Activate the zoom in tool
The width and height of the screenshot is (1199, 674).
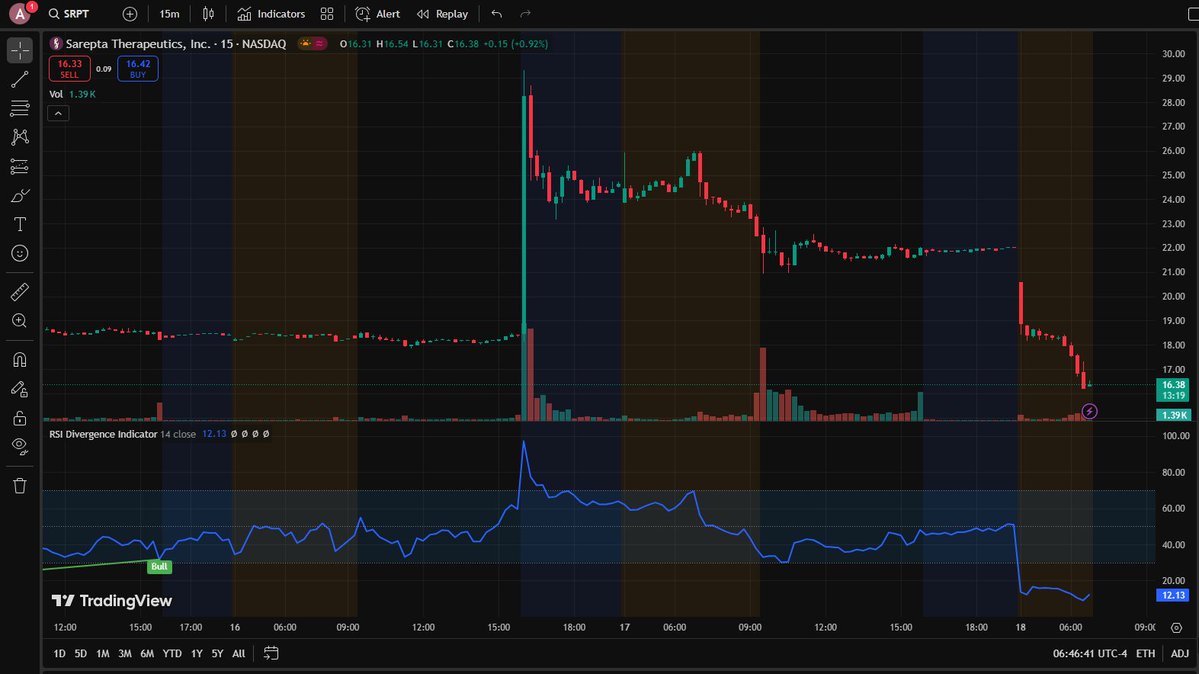20,321
